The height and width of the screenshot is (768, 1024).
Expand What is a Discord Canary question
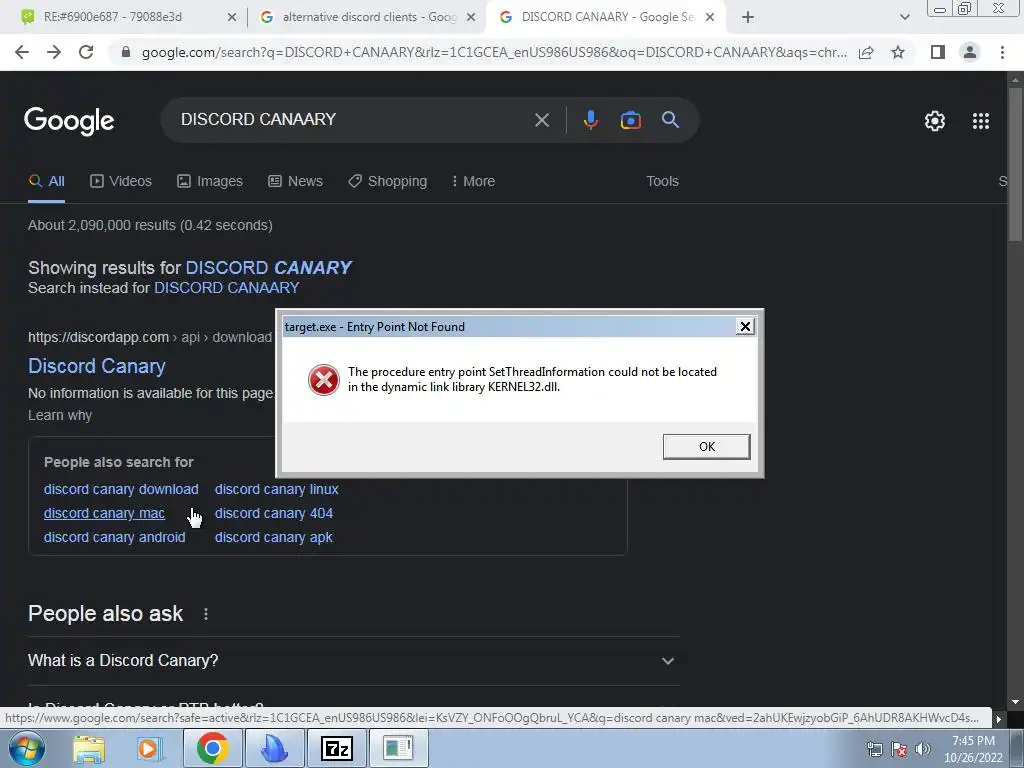click(x=353, y=661)
